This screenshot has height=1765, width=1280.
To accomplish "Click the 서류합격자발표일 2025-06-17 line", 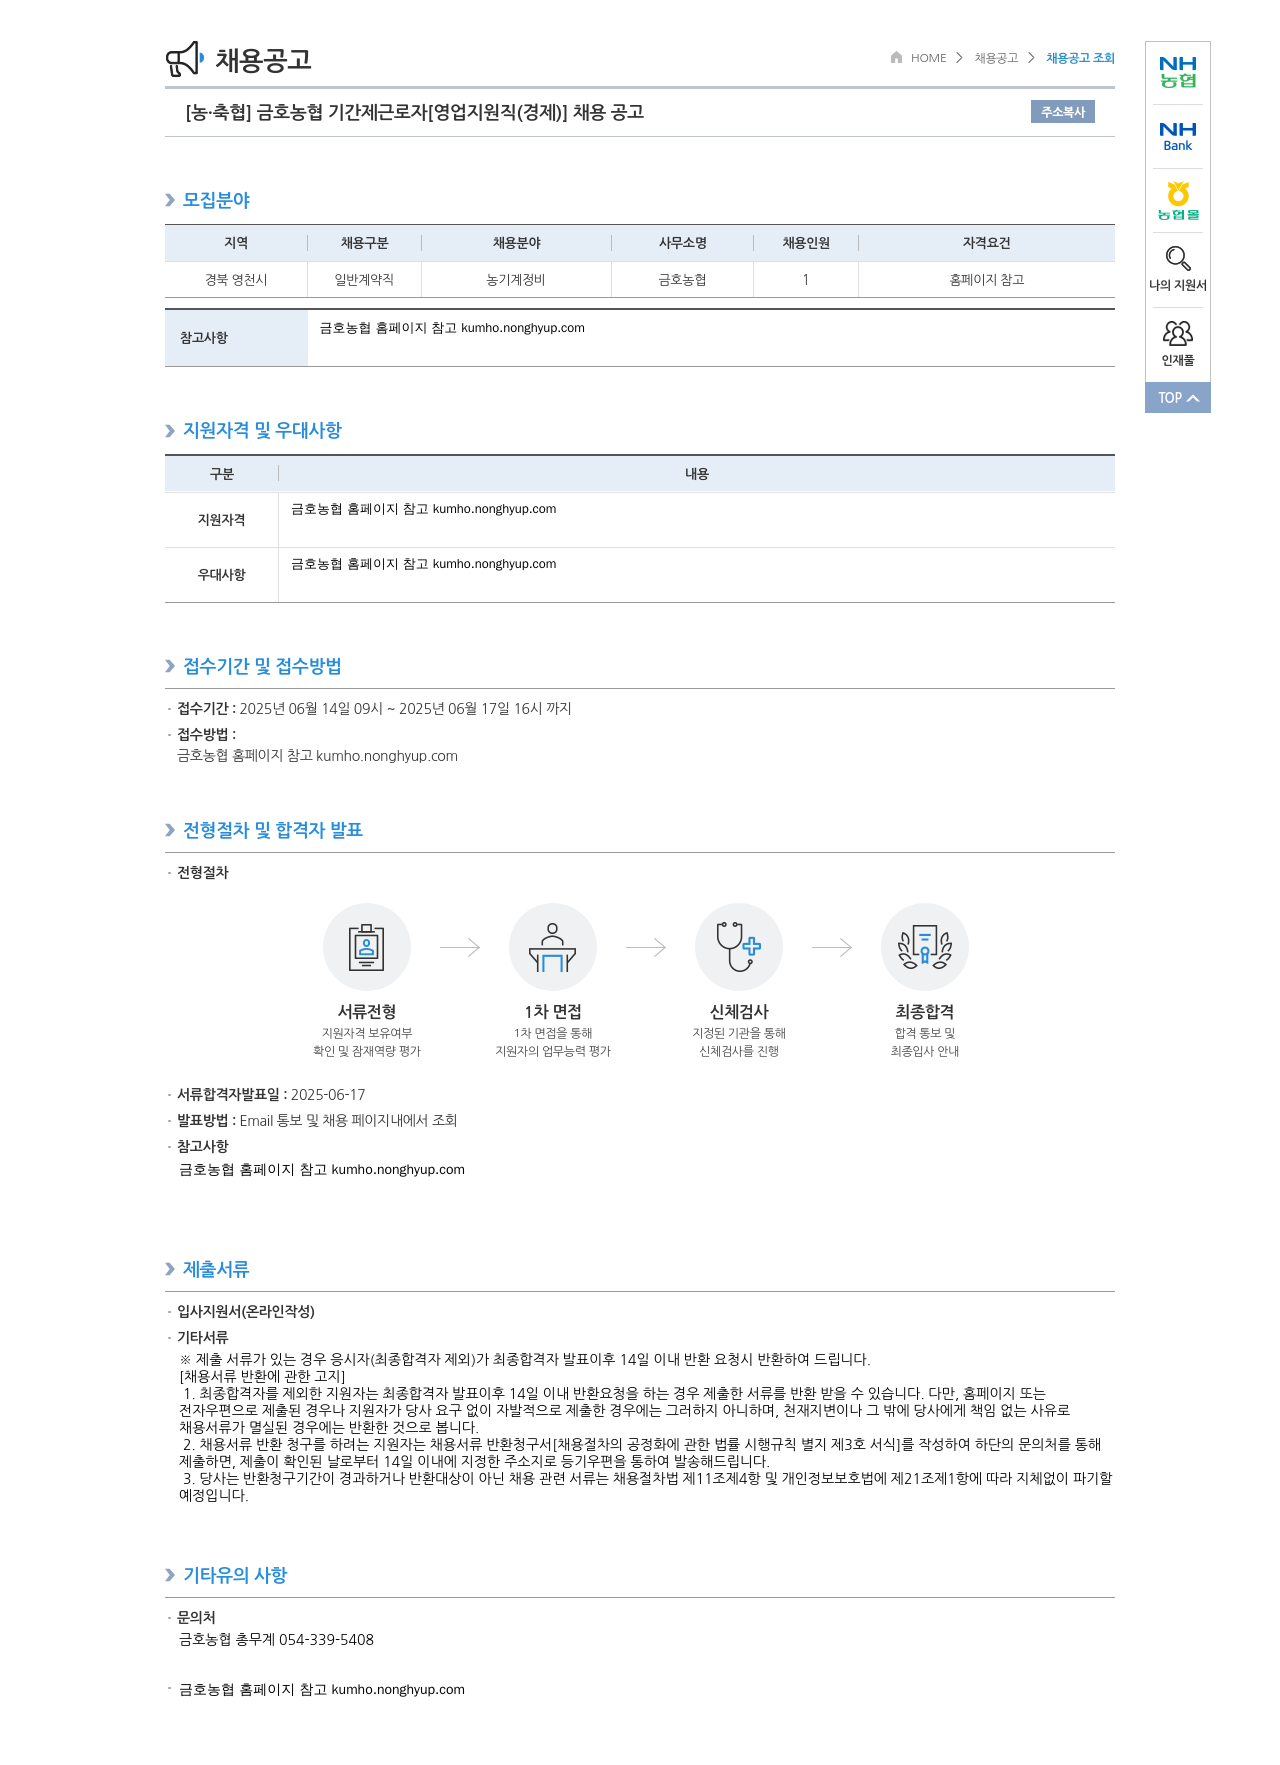I will (x=271, y=1095).
